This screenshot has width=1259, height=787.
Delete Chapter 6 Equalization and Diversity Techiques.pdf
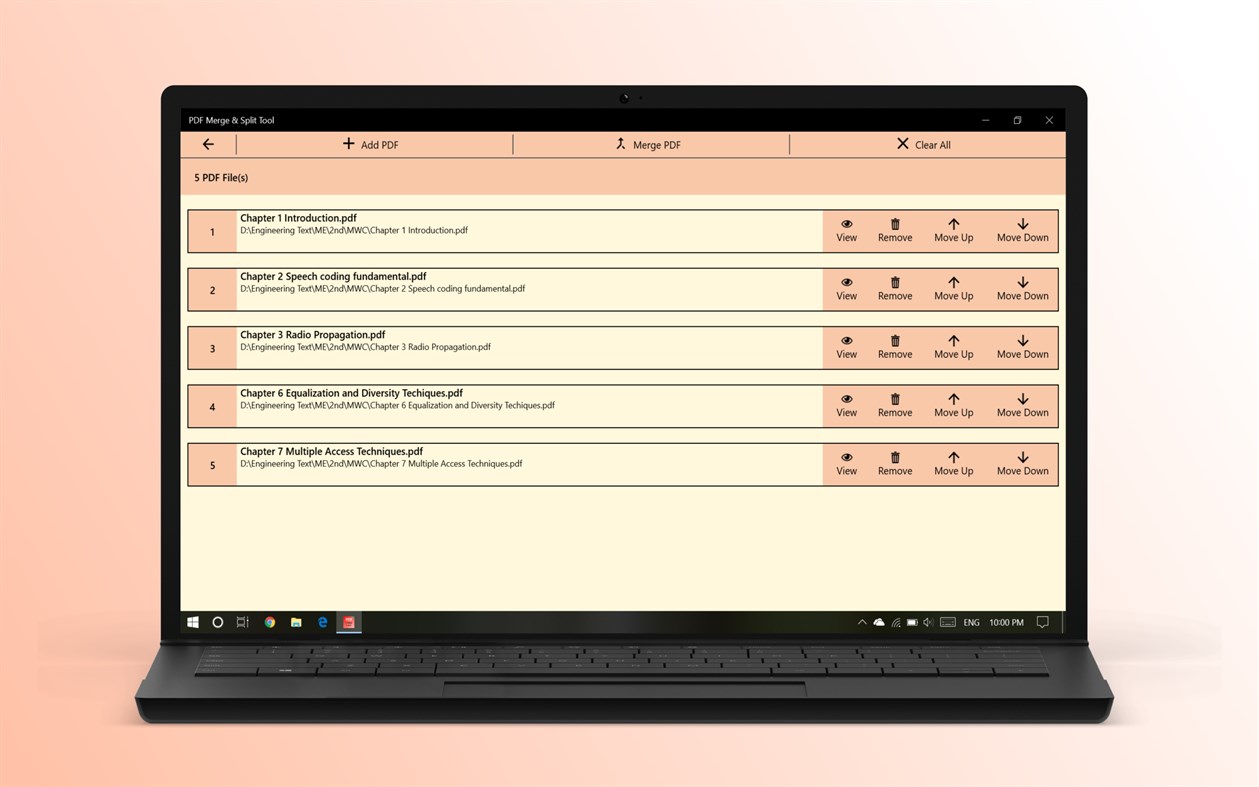coord(894,405)
